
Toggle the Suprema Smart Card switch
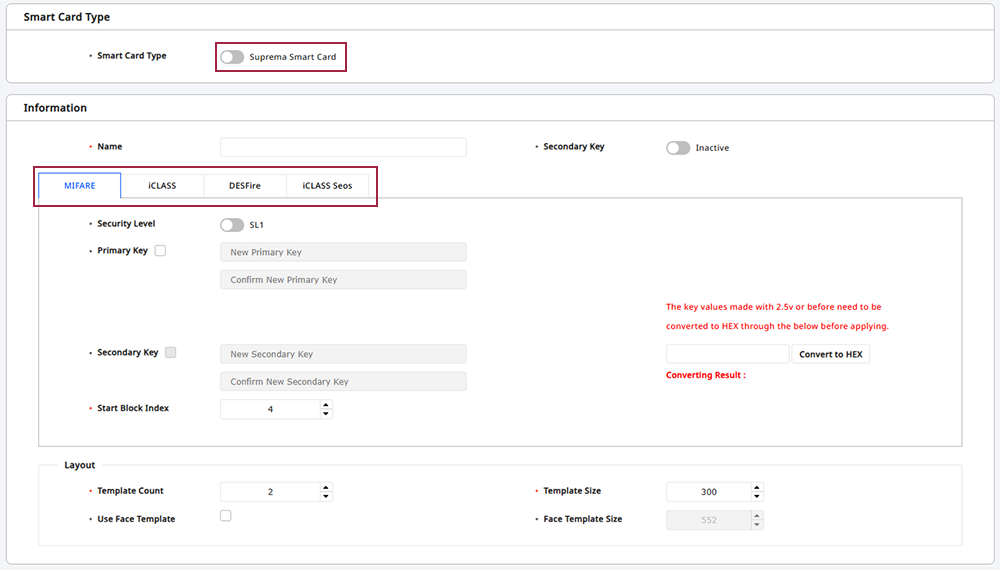(232, 57)
